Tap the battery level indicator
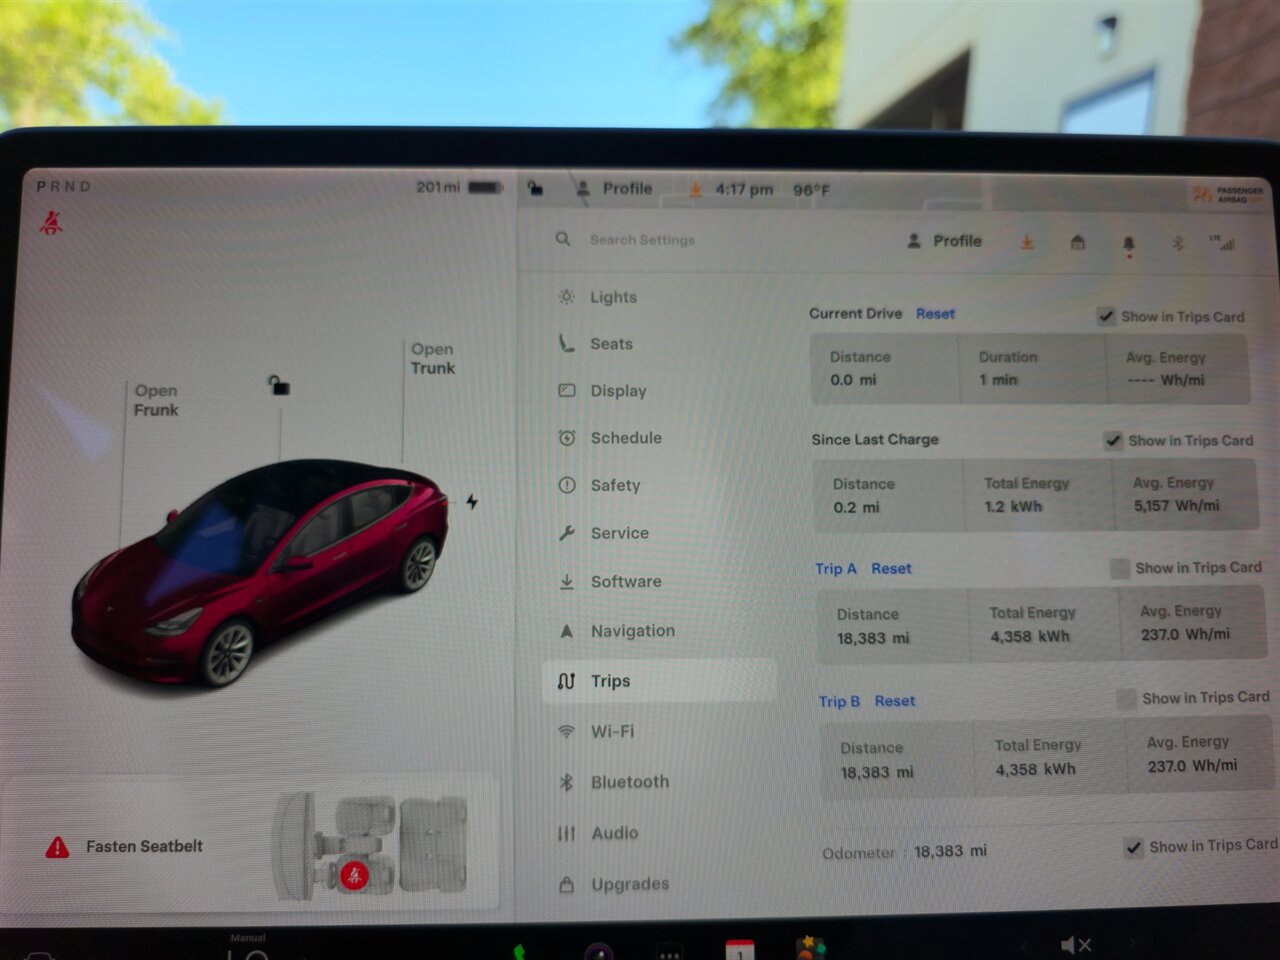 [485, 187]
